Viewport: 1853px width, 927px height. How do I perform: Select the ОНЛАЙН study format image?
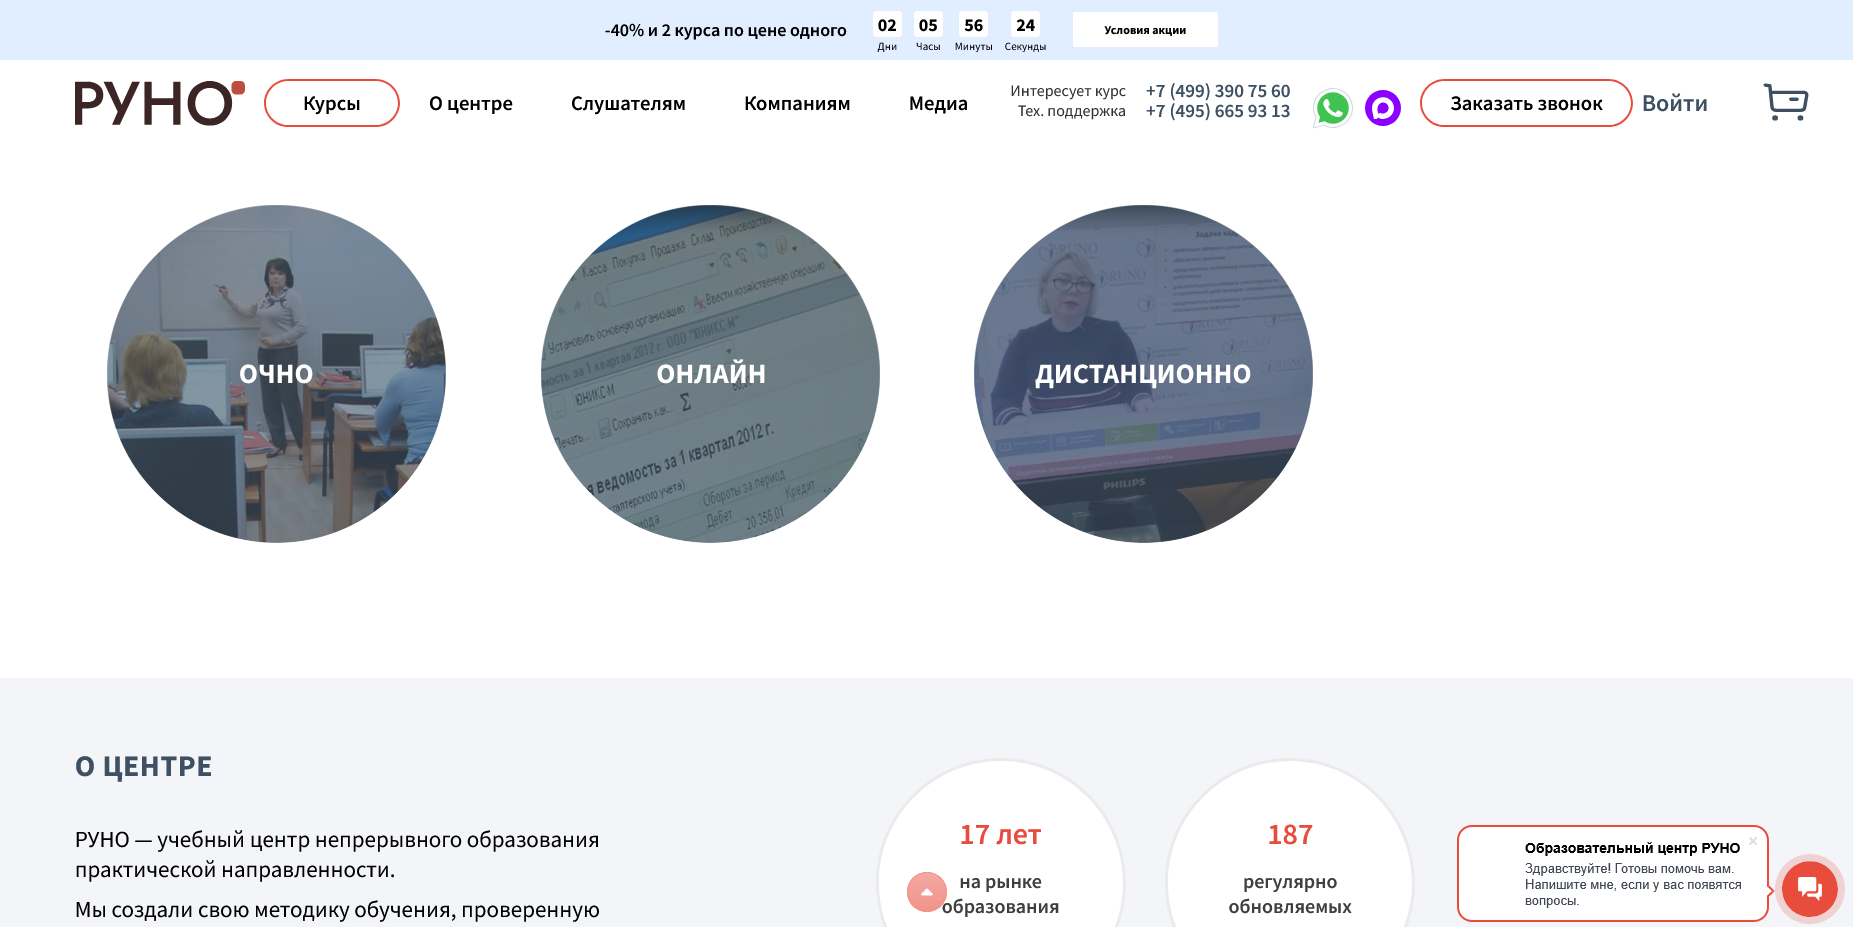[x=711, y=374]
